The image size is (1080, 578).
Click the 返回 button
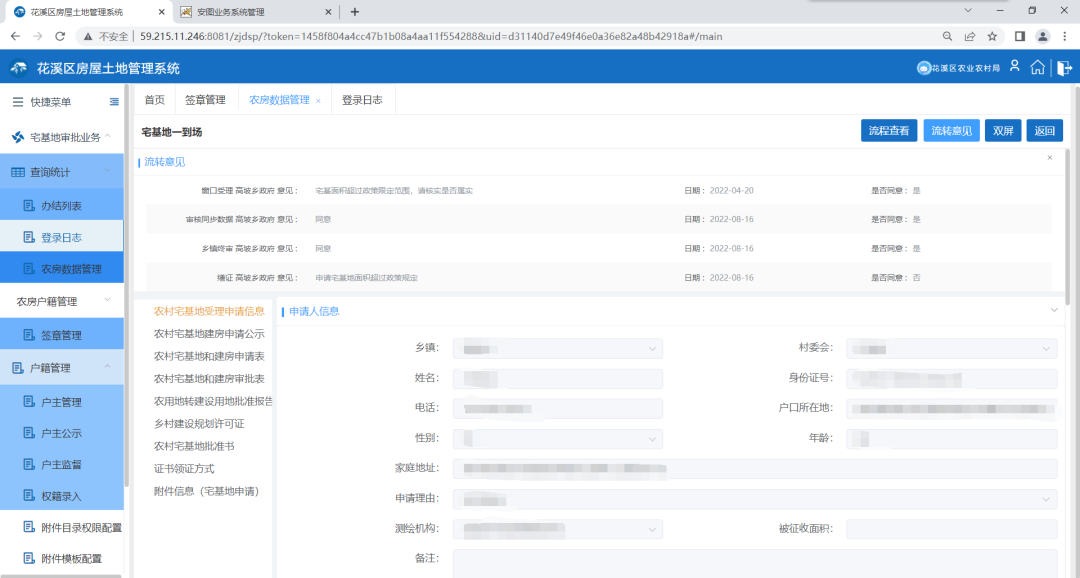[x=1044, y=131]
